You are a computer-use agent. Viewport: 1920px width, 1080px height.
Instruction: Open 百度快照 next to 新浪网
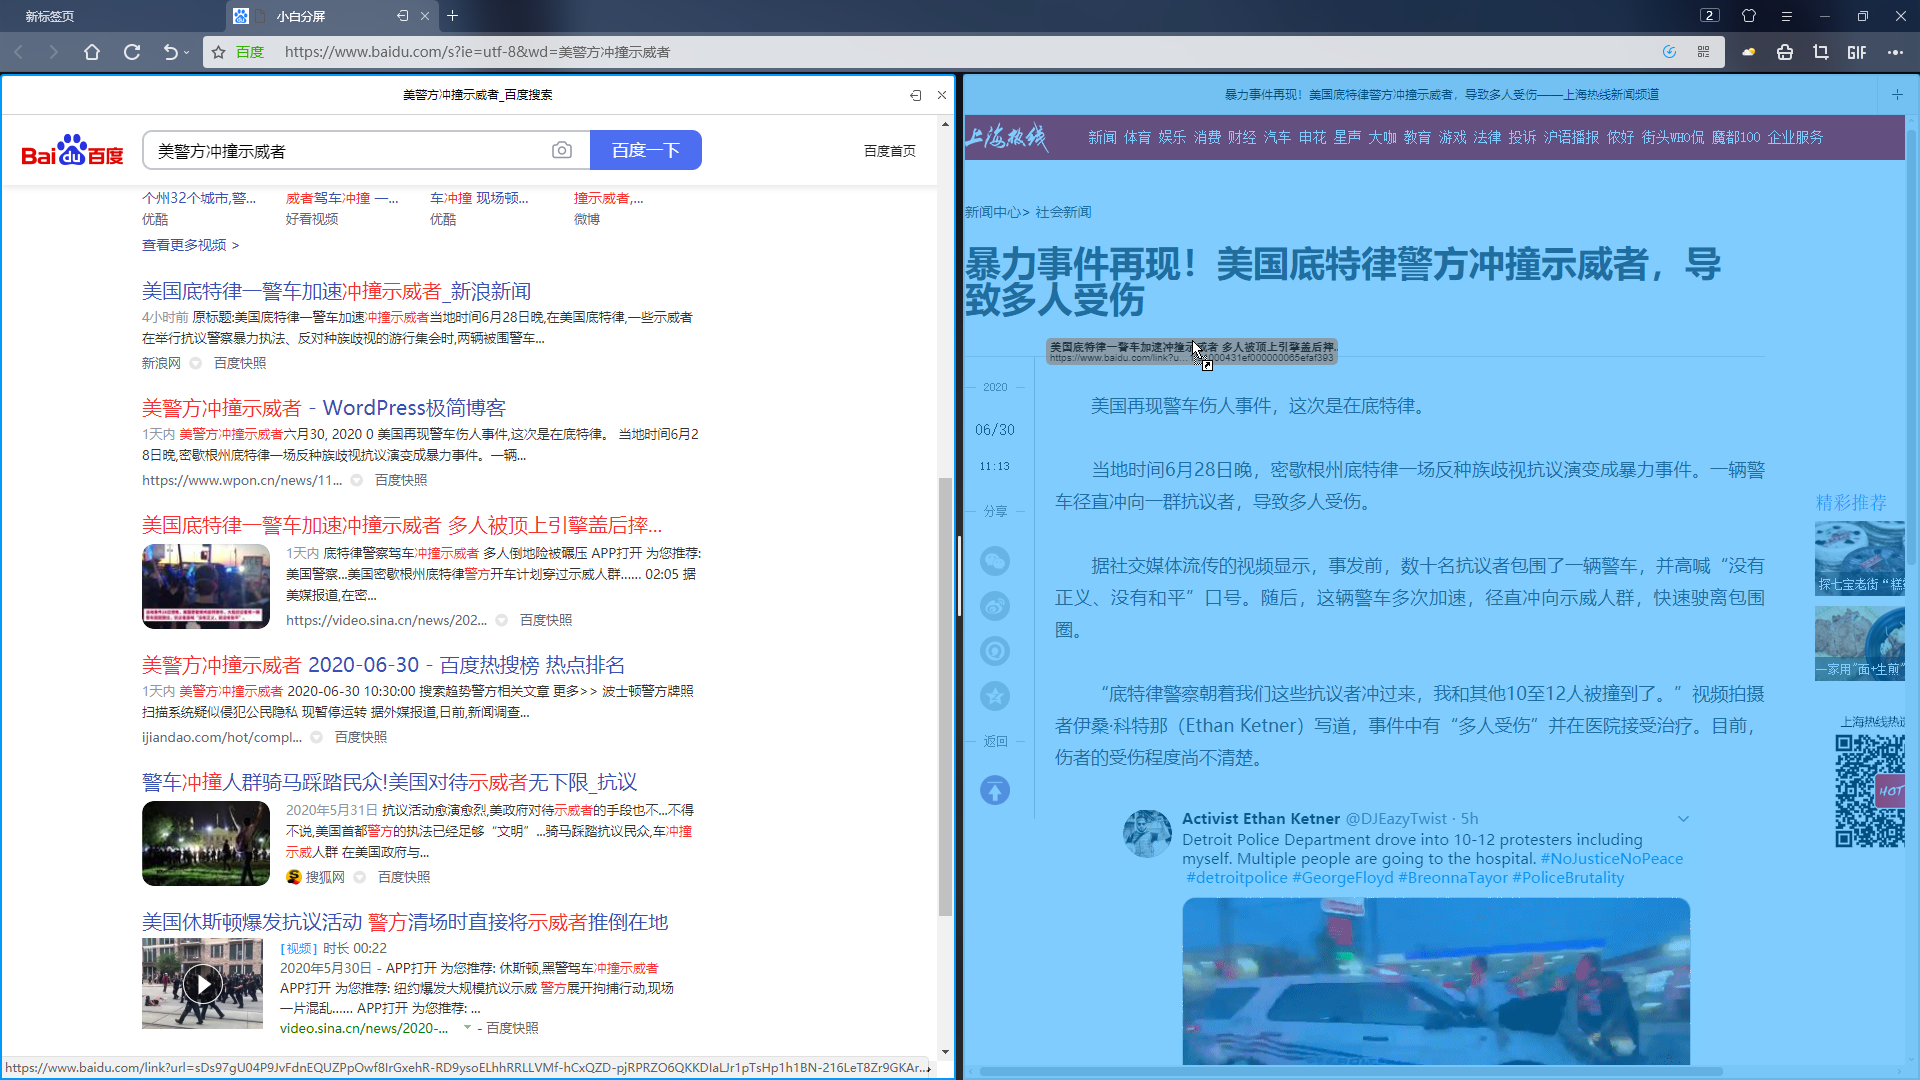click(240, 363)
